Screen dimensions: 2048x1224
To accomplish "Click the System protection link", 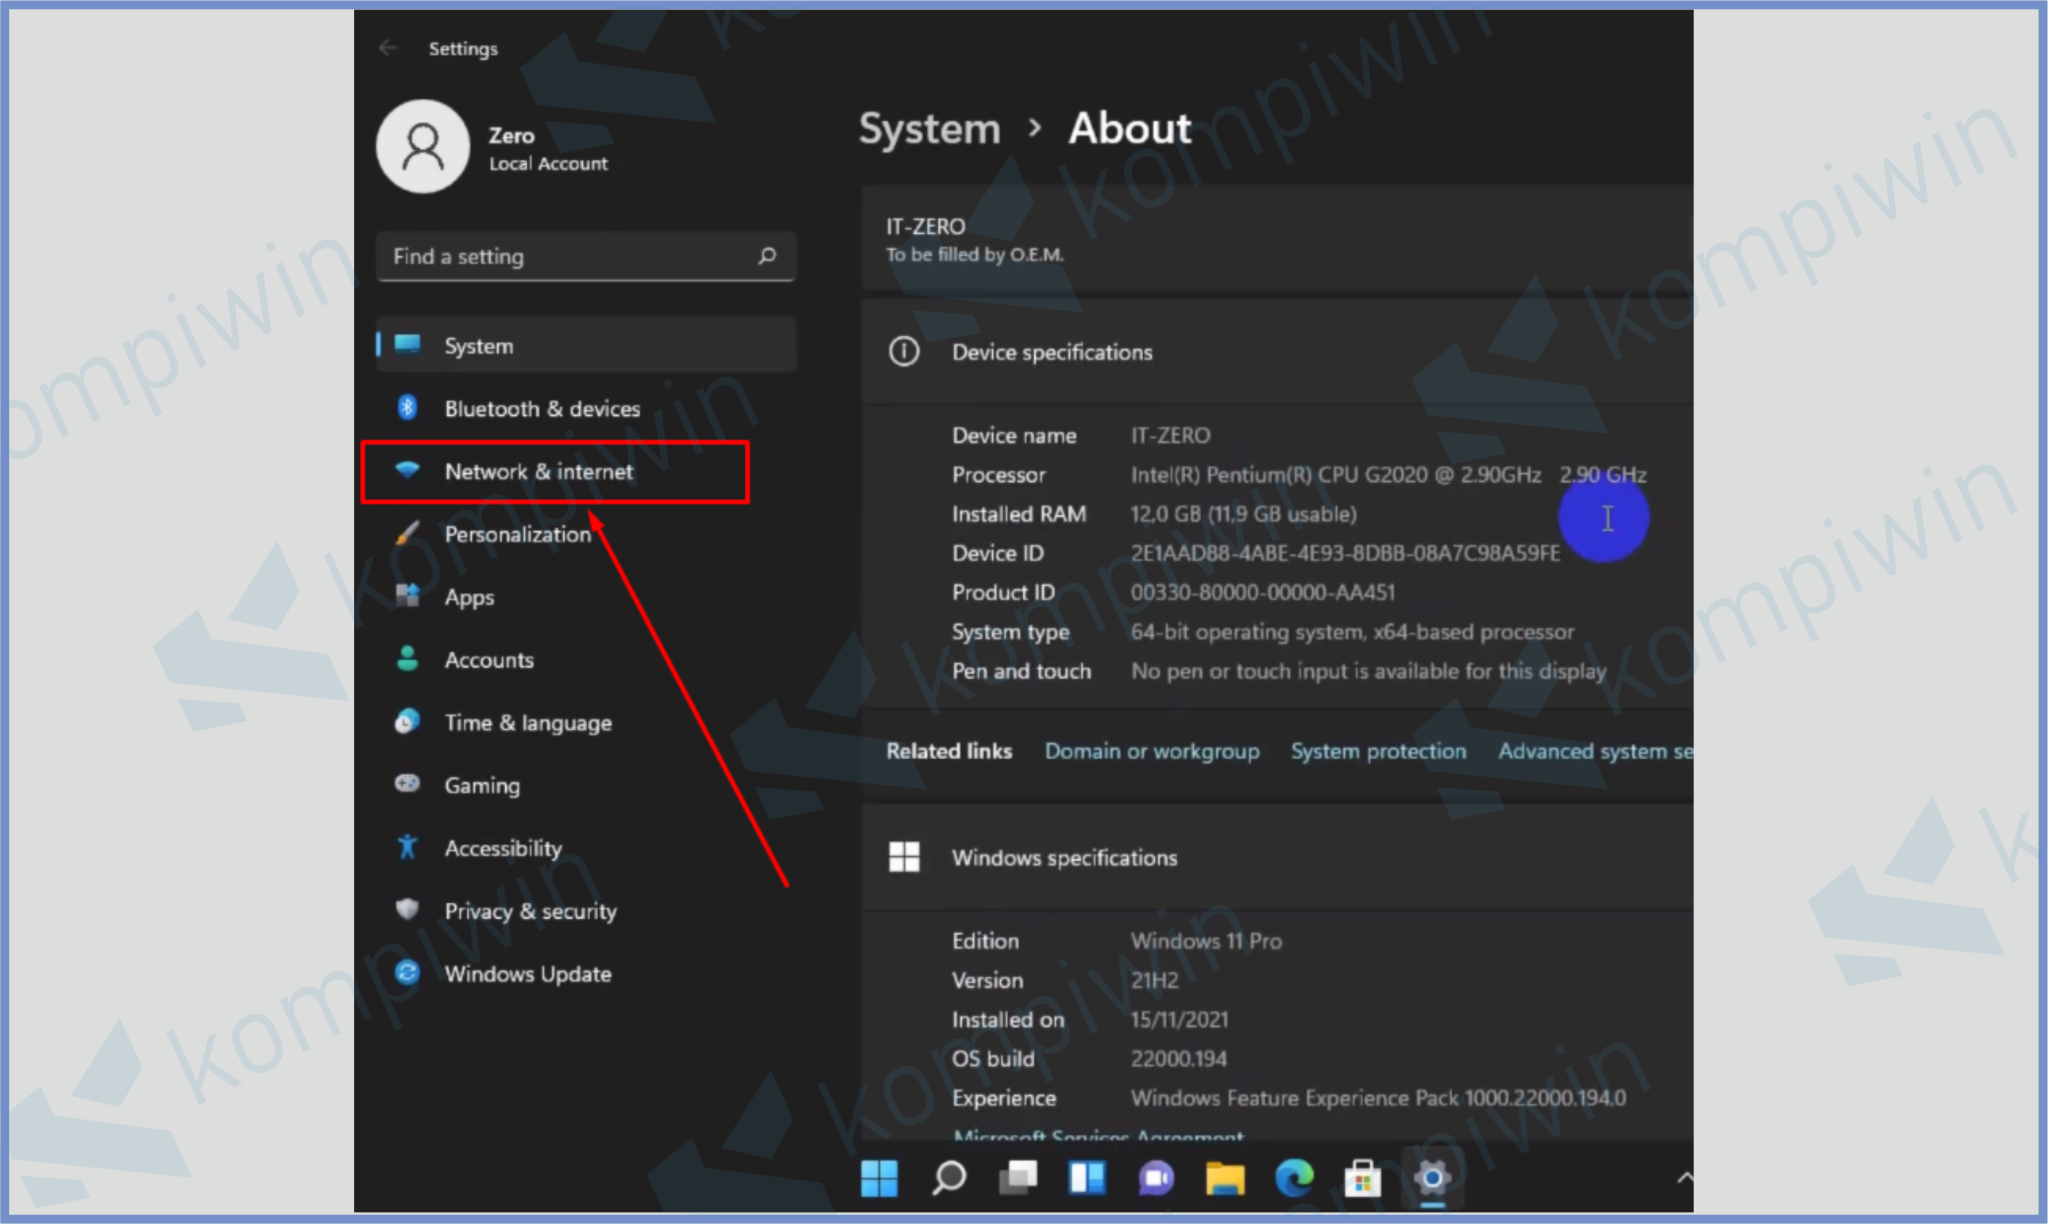I will pyautogui.click(x=1378, y=750).
